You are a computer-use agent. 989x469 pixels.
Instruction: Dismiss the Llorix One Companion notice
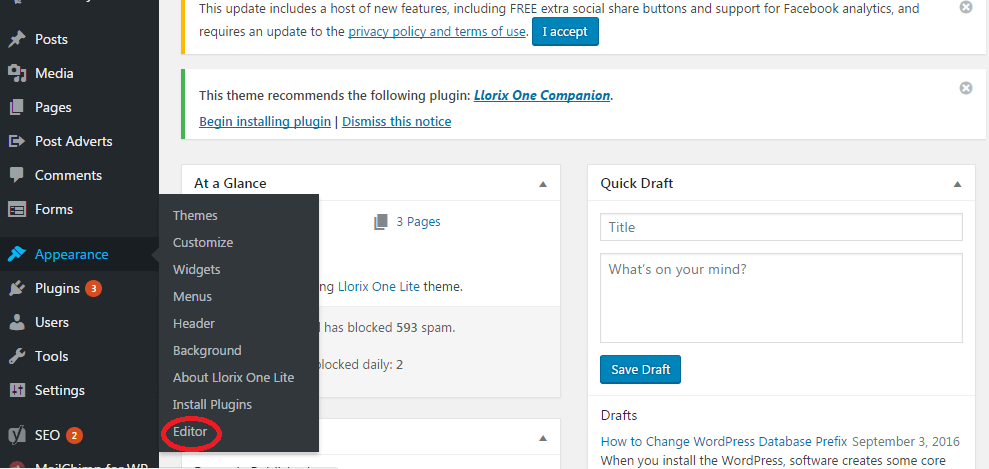(x=966, y=88)
